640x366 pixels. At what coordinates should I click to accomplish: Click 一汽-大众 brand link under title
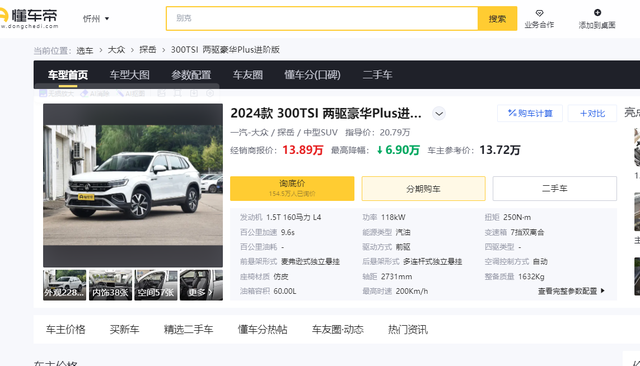[249, 132]
